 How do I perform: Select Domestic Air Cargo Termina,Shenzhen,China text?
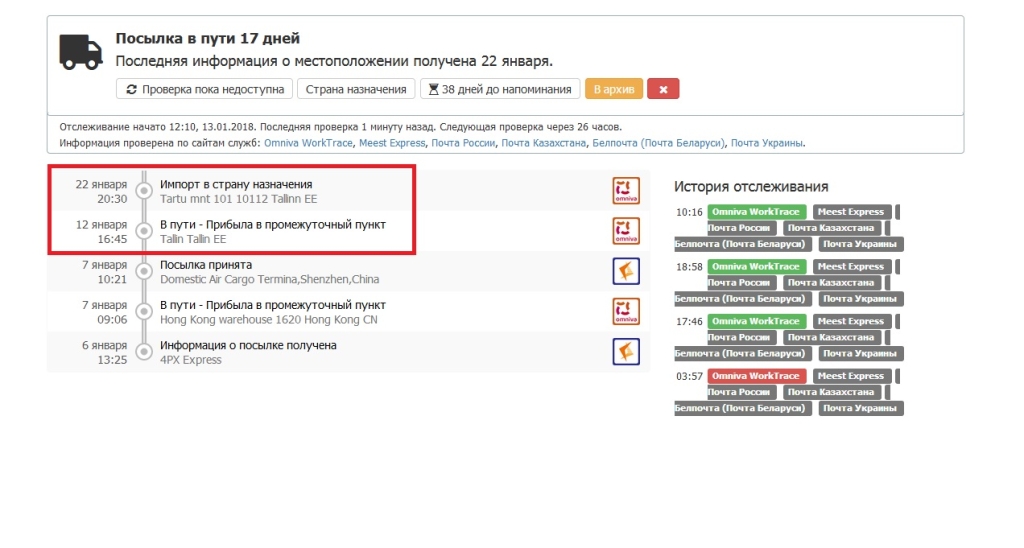point(269,279)
